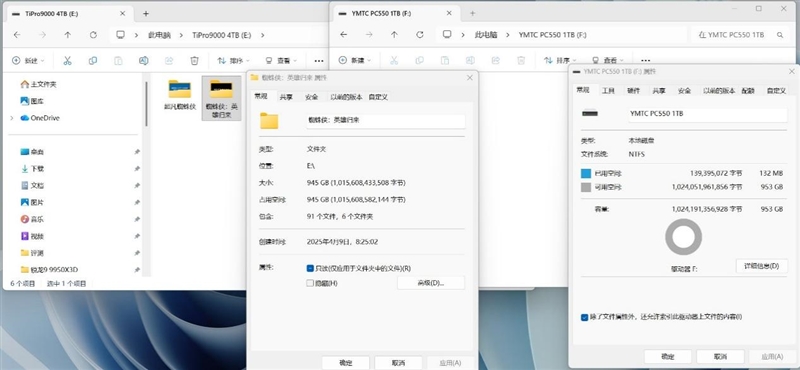Click the YMTC PC550 1TB drive label field
The height and width of the screenshot is (370, 800).
click(708, 114)
